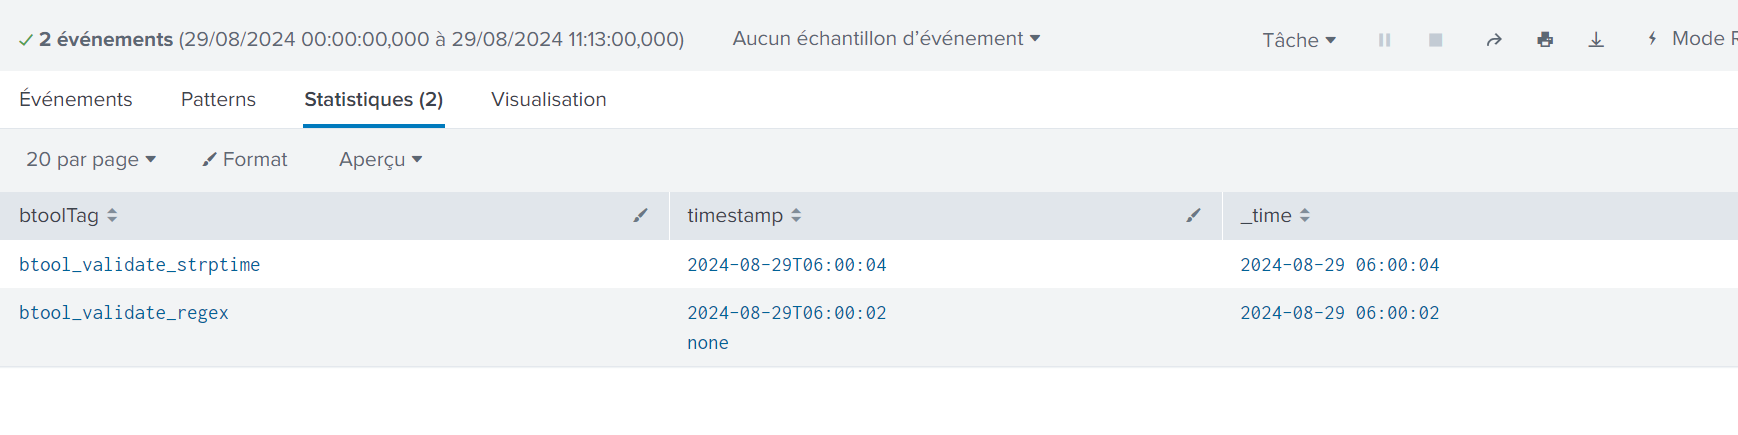This screenshot has height=435, width=1738.
Task: Click the lightning bolt Mode icon
Action: 1652,39
